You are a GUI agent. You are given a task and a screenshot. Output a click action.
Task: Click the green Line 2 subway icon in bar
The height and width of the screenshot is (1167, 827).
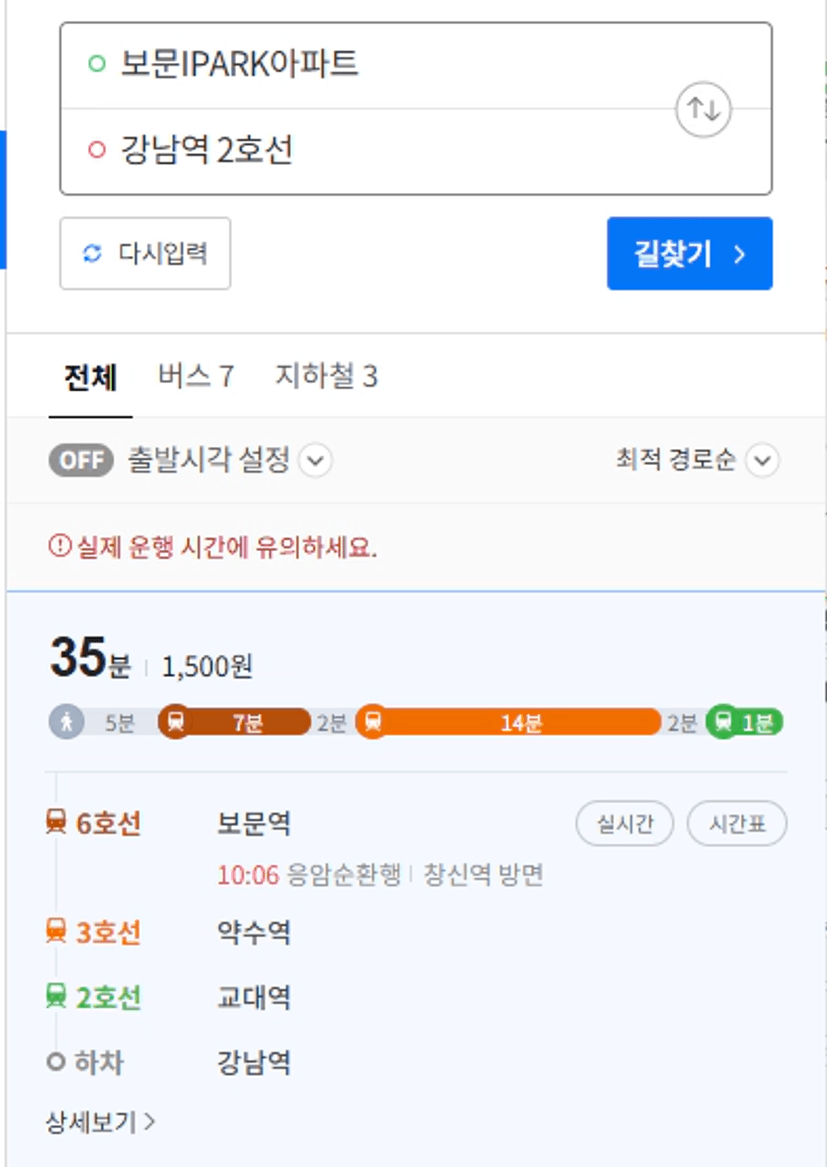pyautogui.click(x=723, y=721)
